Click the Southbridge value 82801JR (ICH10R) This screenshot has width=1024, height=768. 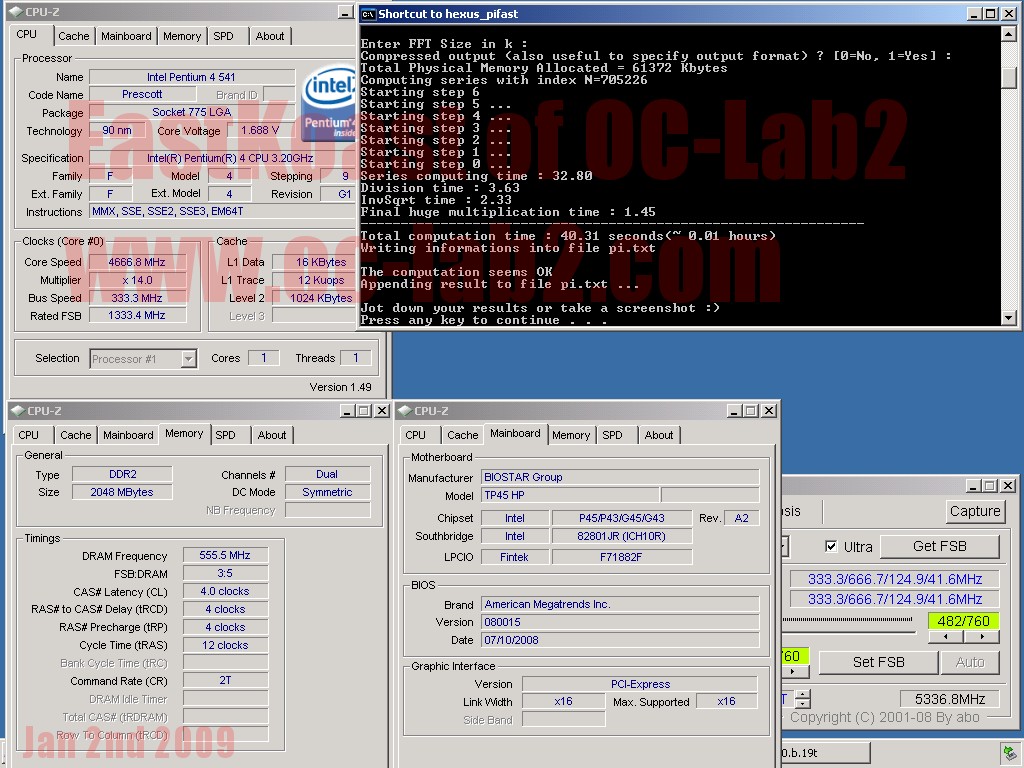(x=621, y=536)
